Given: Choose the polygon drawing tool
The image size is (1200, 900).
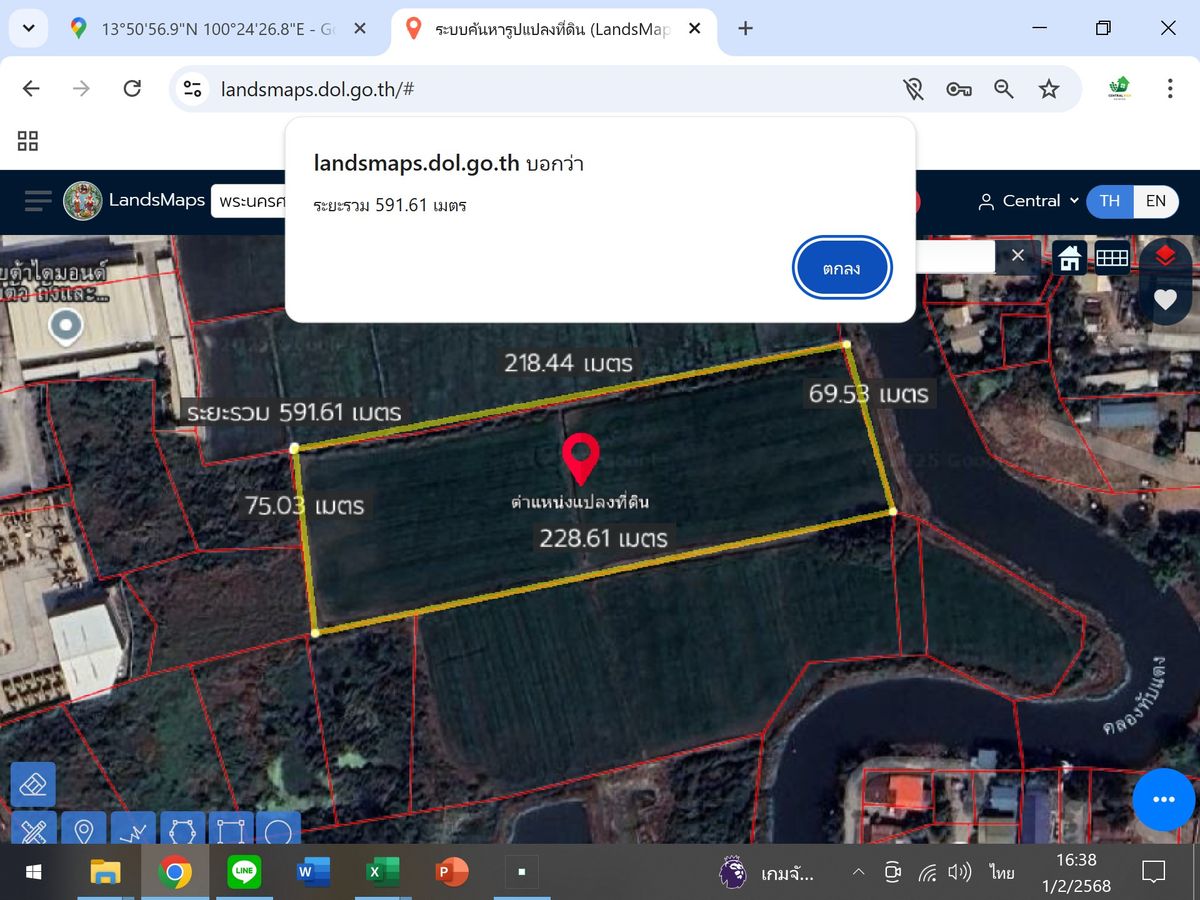Looking at the screenshot, I should pyautogui.click(x=181, y=830).
